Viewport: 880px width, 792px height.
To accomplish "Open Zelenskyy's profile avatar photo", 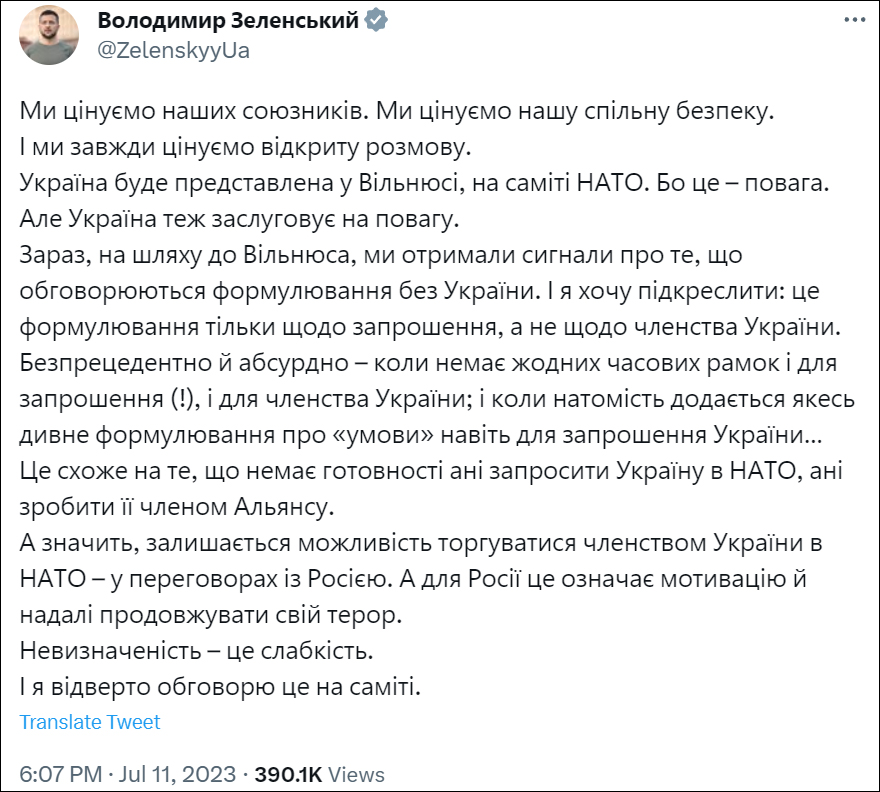I will click(x=47, y=36).
